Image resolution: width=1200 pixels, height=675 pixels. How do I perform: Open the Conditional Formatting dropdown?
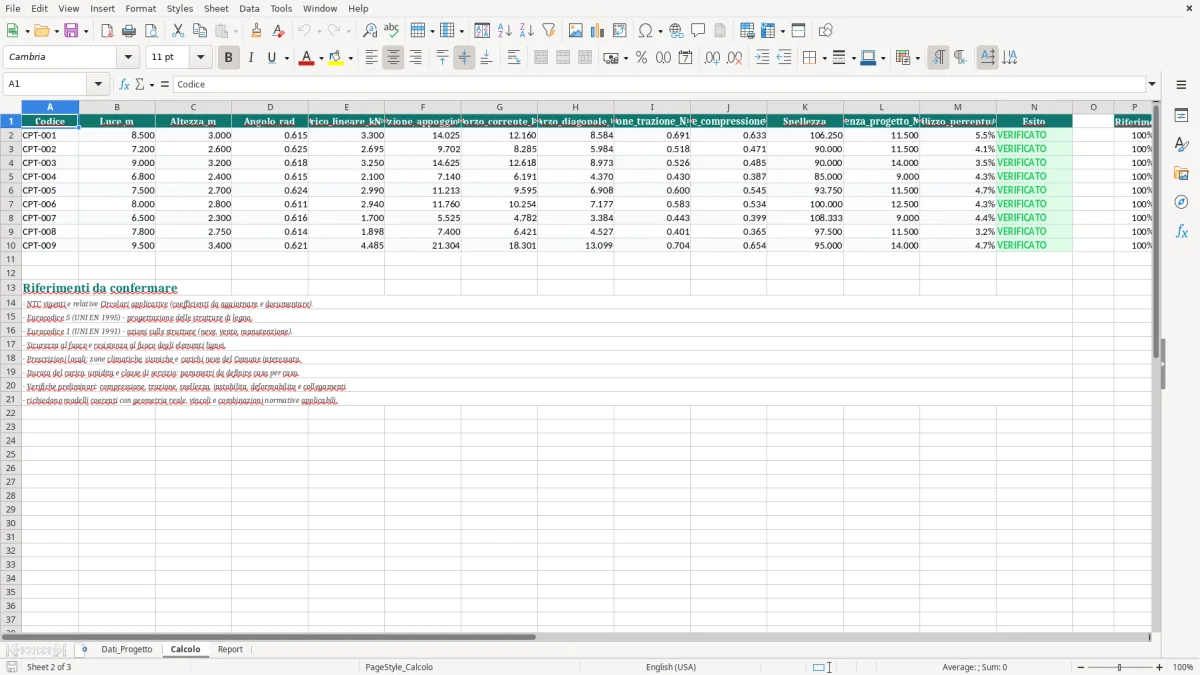(x=908, y=58)
